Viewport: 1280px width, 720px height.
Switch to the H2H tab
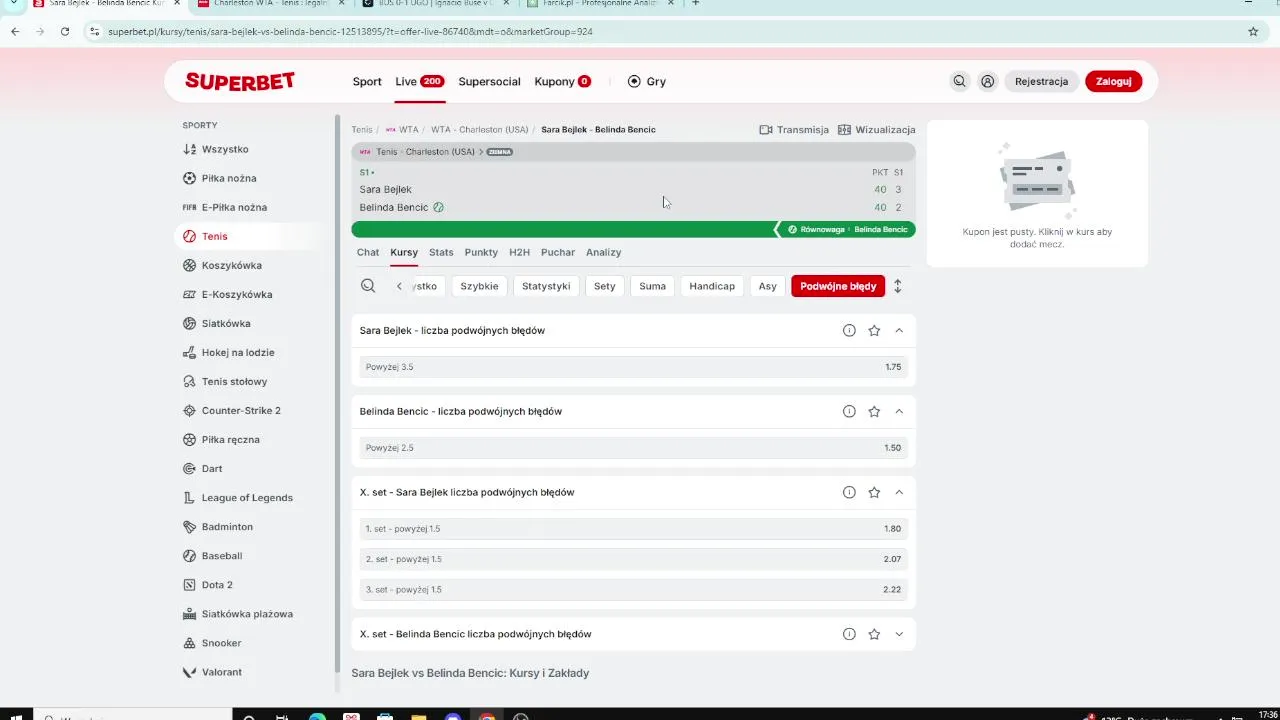[x=519, y=252]
